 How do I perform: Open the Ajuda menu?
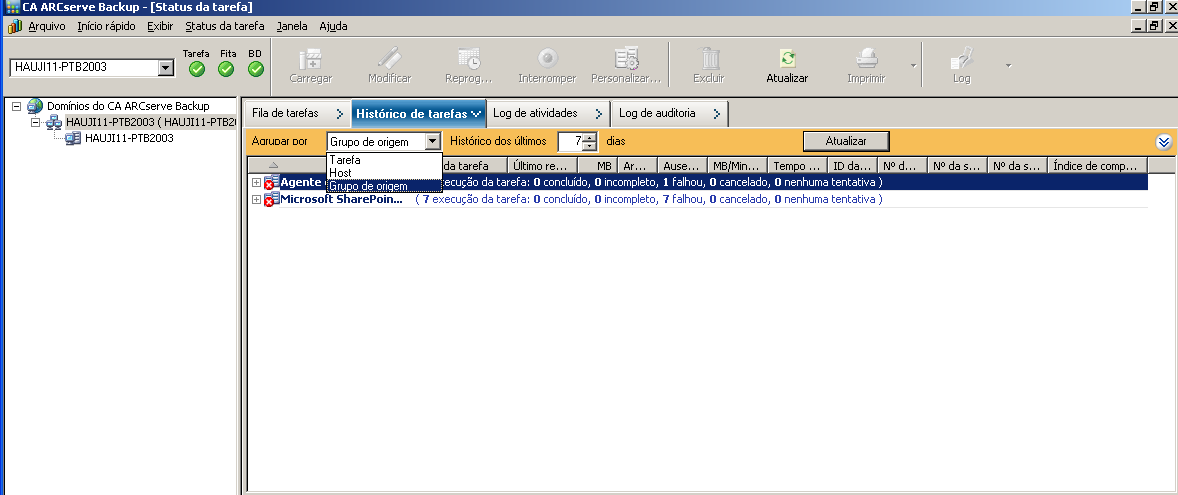coord(333,26)
